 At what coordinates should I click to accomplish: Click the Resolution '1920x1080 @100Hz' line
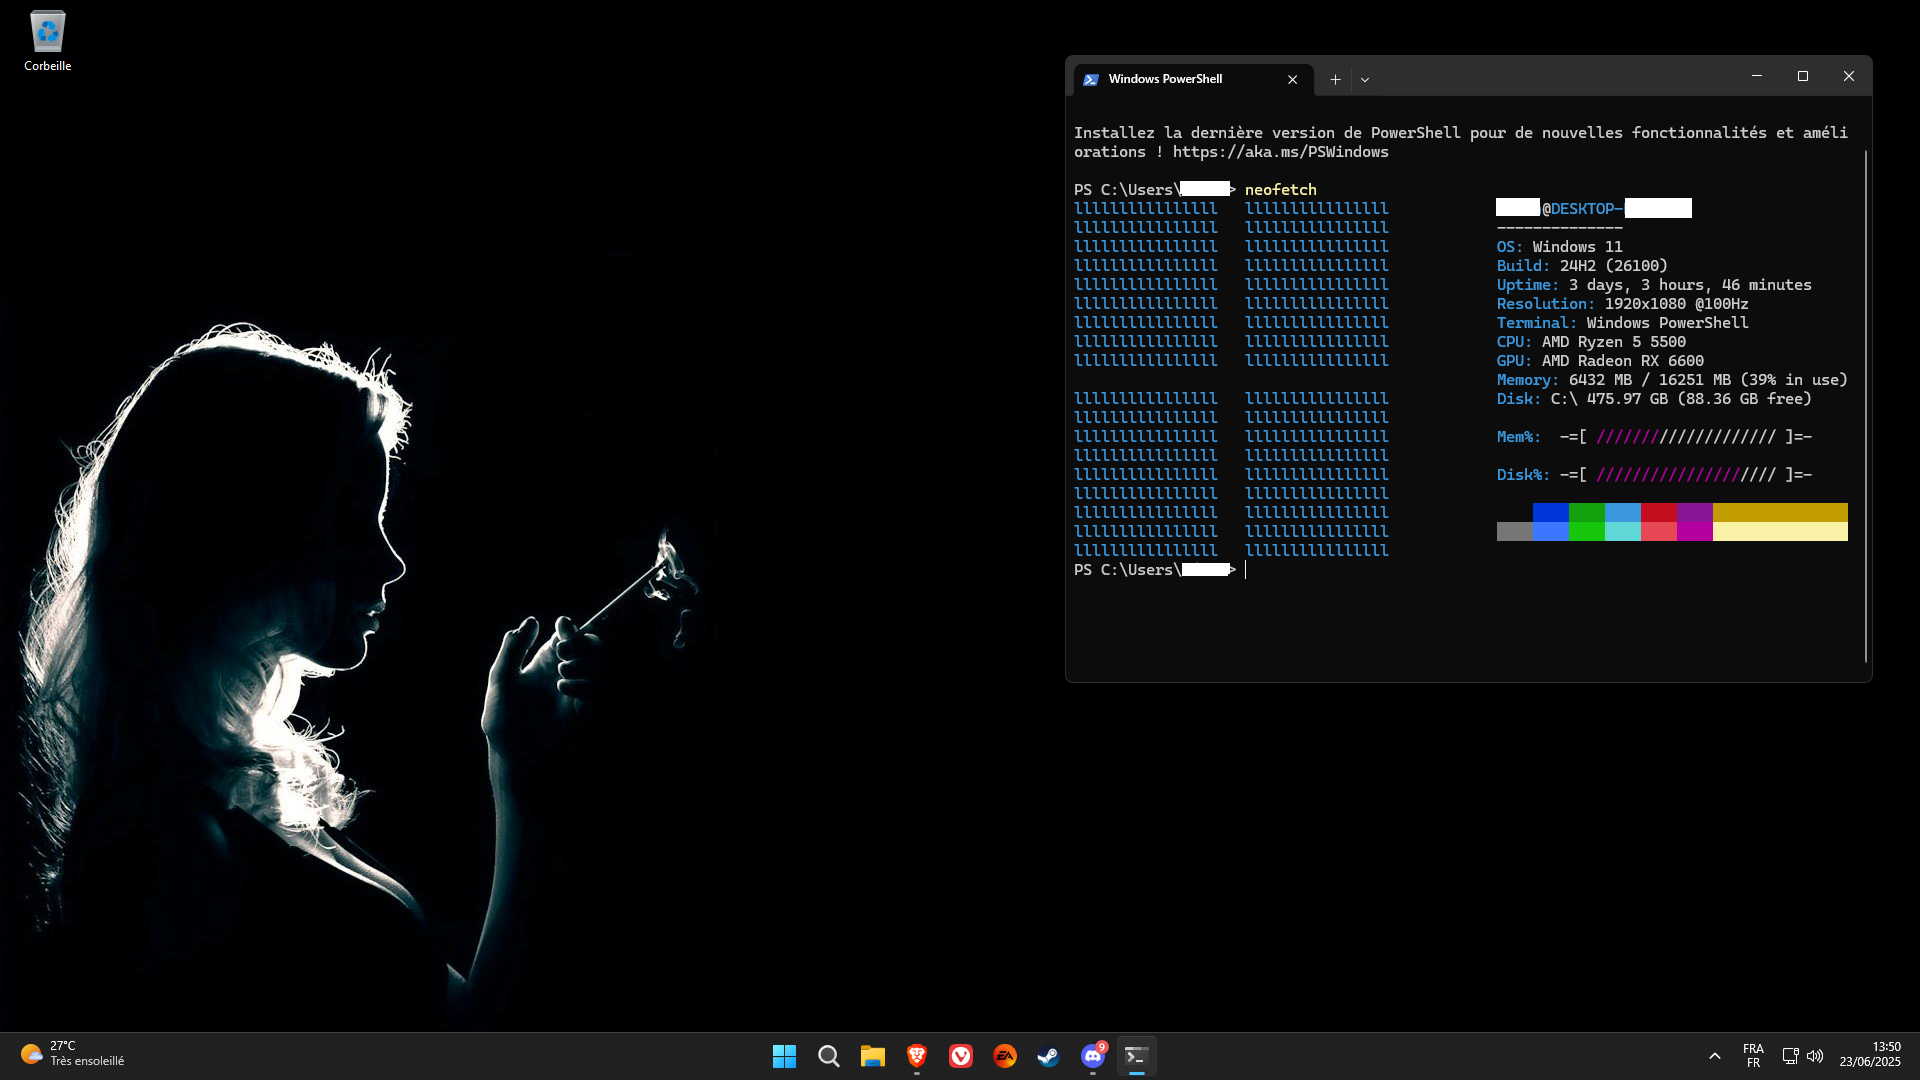click(x=1622, y=304)
